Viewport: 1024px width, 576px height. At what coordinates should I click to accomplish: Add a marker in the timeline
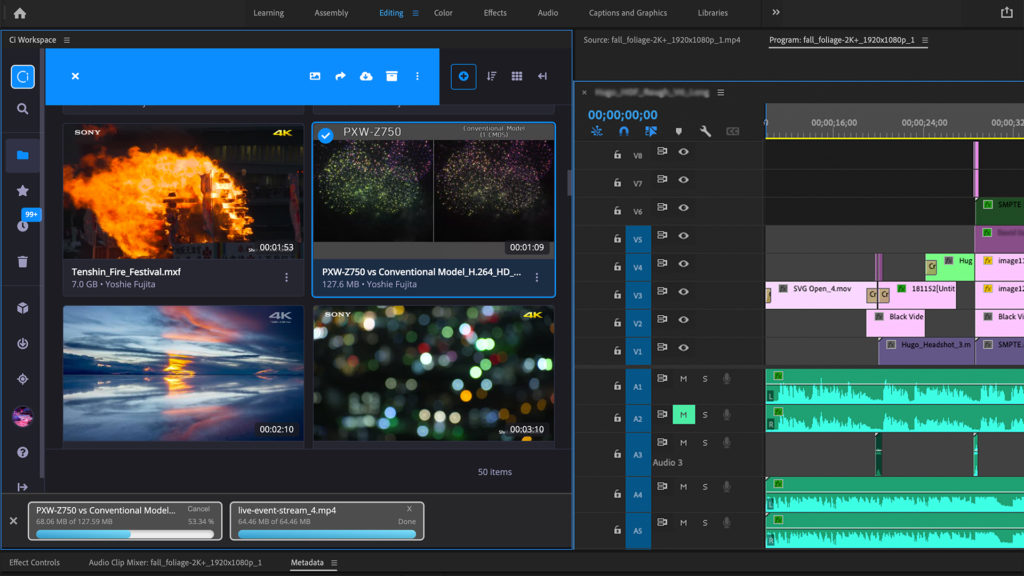pyautogui.click(x=679, y=131)
